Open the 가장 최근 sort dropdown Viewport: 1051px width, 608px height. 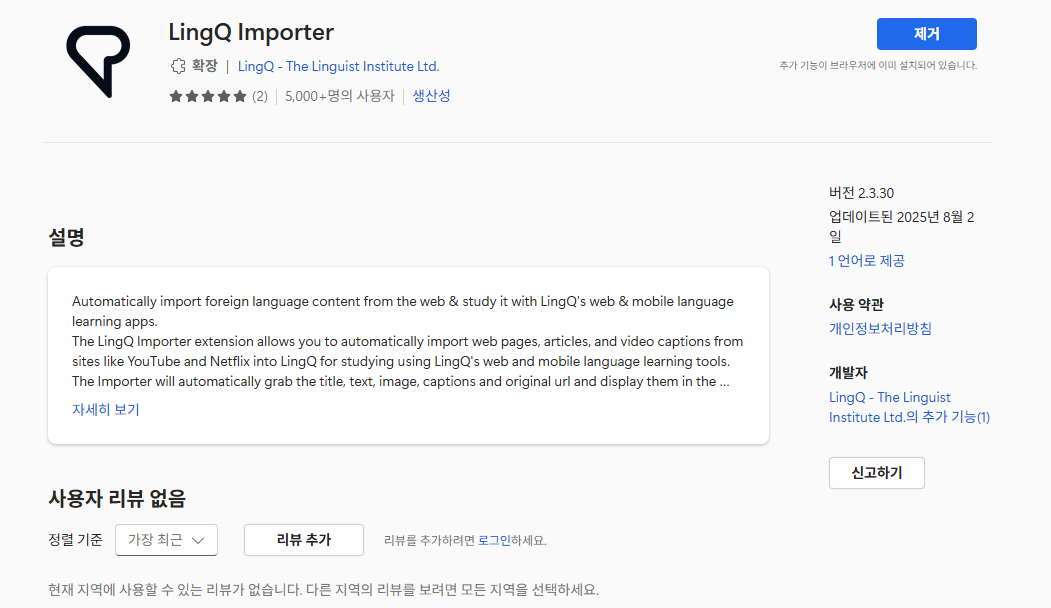click(x=166, y=540)
